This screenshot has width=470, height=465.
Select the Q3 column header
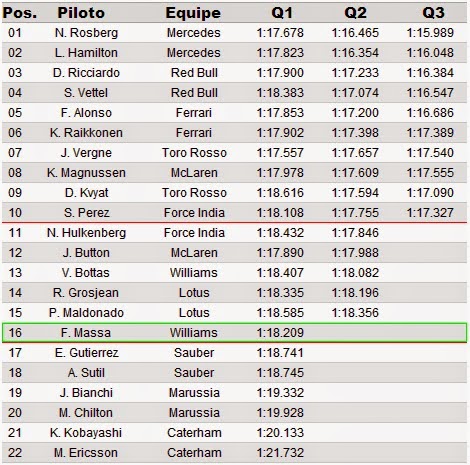click(x=433, y=13)
